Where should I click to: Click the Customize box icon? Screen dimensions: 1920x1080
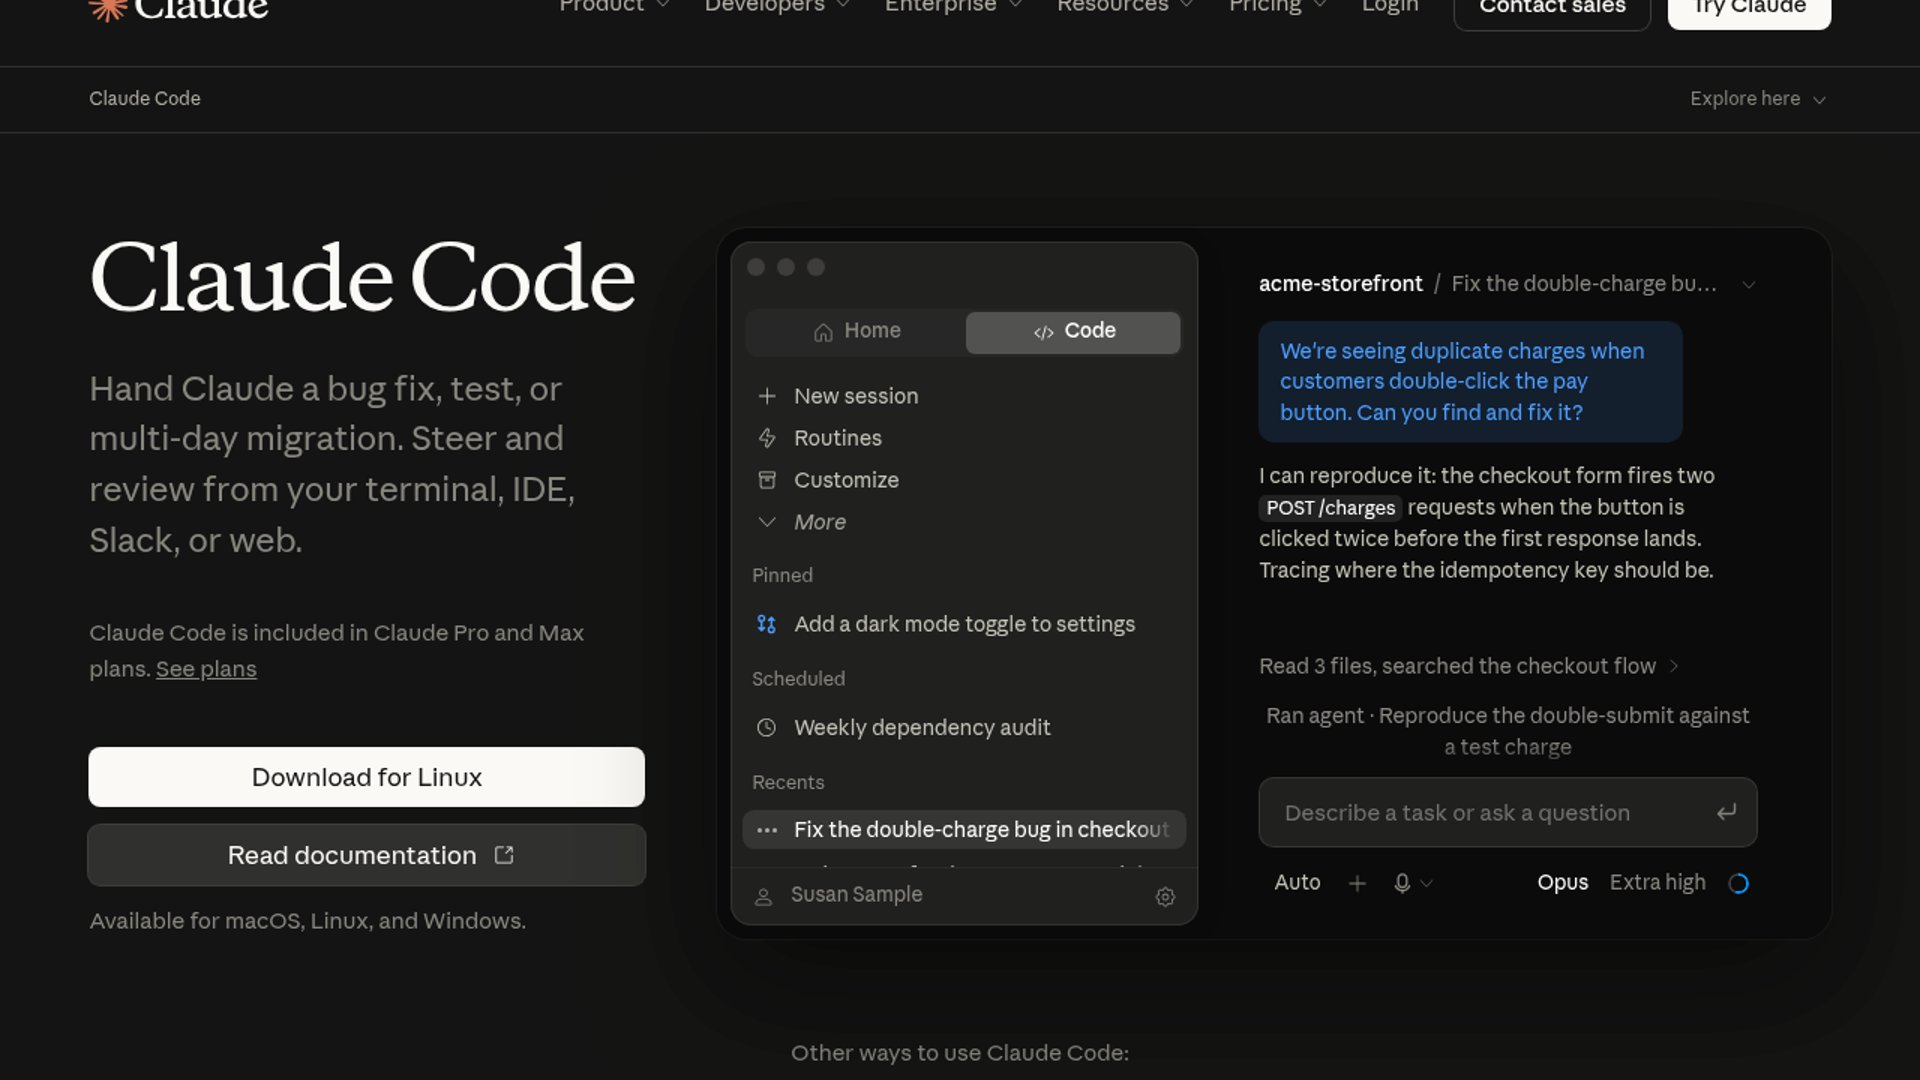click(767, 480)
